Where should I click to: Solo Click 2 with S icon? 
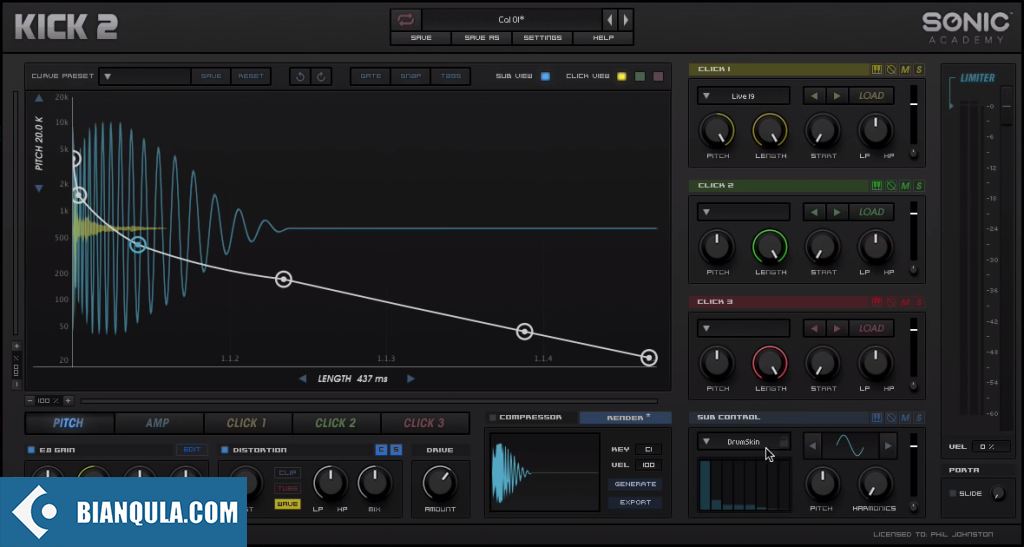pos(919,186)
